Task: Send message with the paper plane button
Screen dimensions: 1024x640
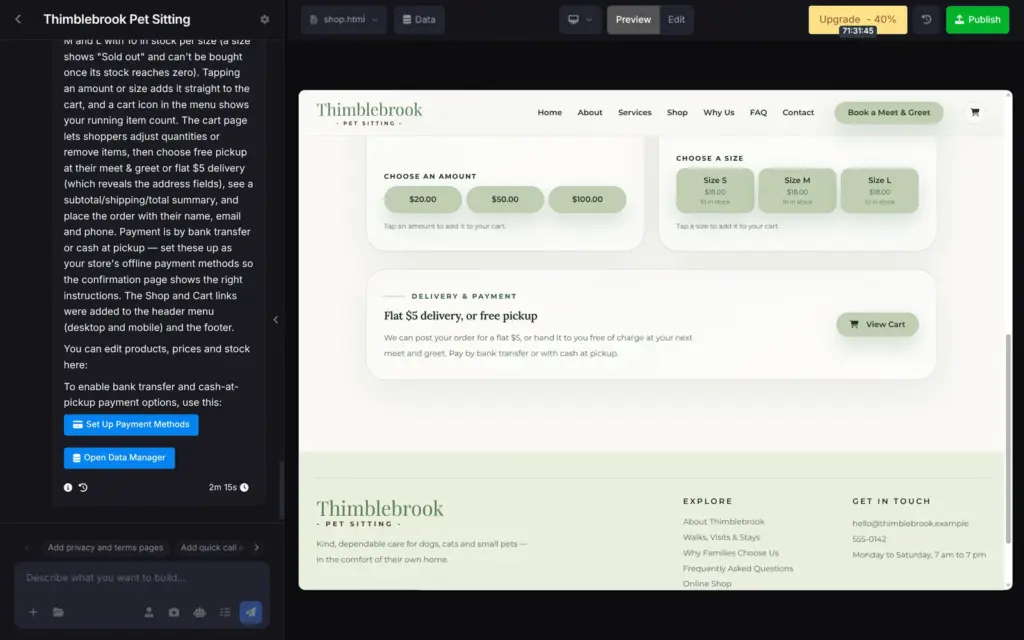Action: coord(251,612)
